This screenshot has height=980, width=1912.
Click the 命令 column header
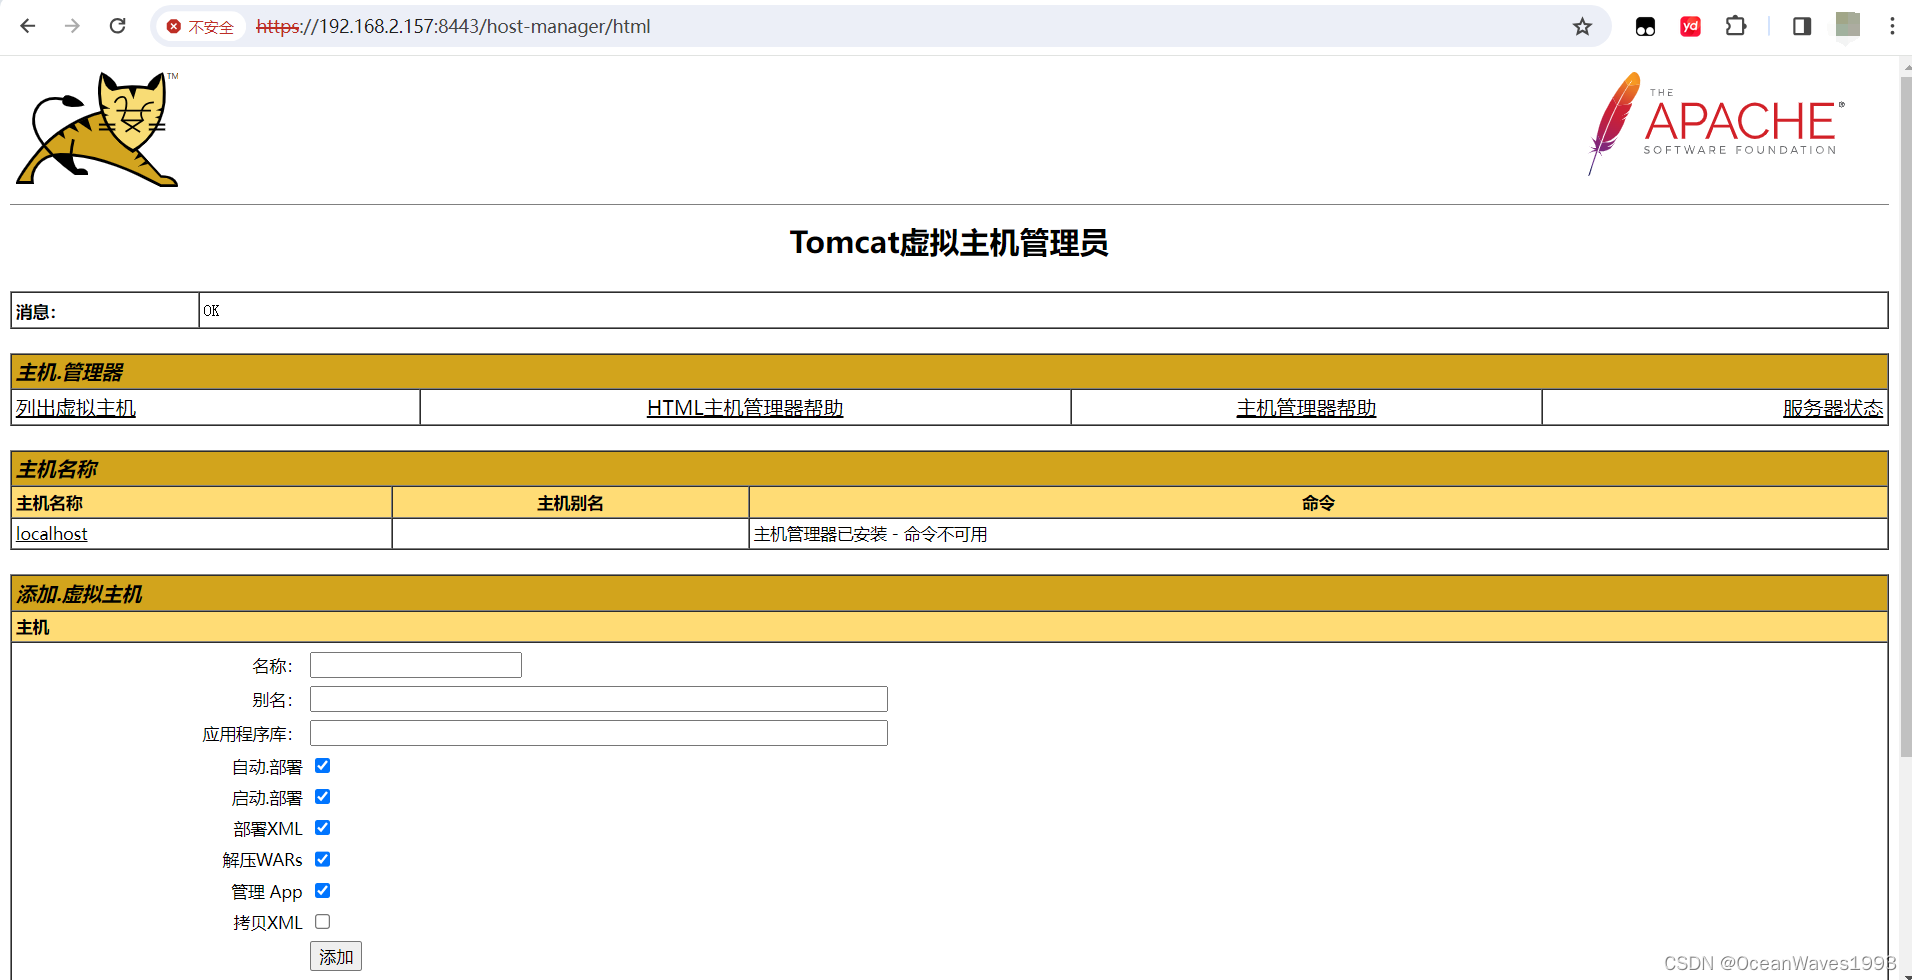tap(1318, 503)
